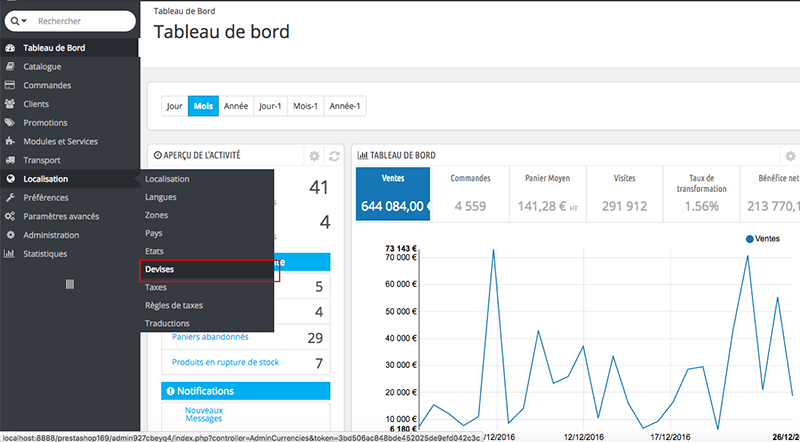Viewport: 800px width, 442px height.
Task: Click the Commandes credit card icon
Action: 10,85
